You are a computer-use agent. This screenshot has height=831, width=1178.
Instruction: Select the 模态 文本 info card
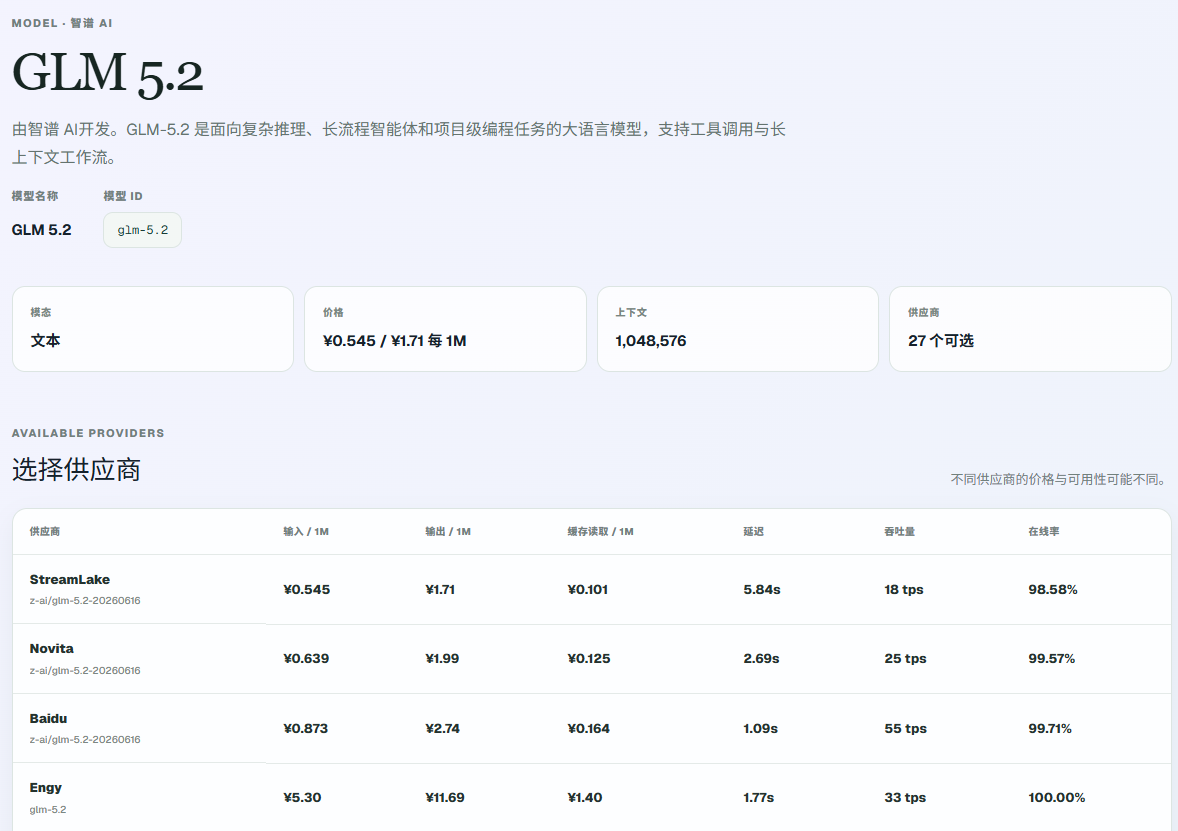pyautogui.click(x=153, y=329)
